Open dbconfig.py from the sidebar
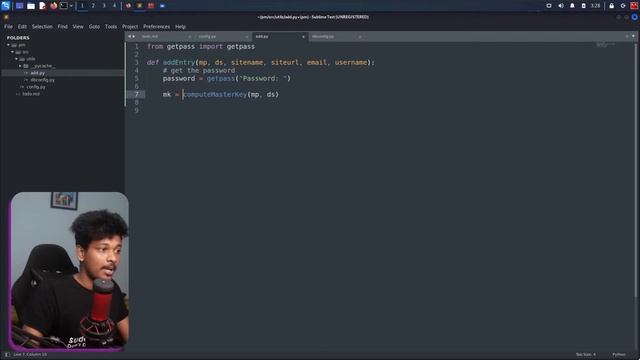 pyautogui.click(x=42, y=80)
